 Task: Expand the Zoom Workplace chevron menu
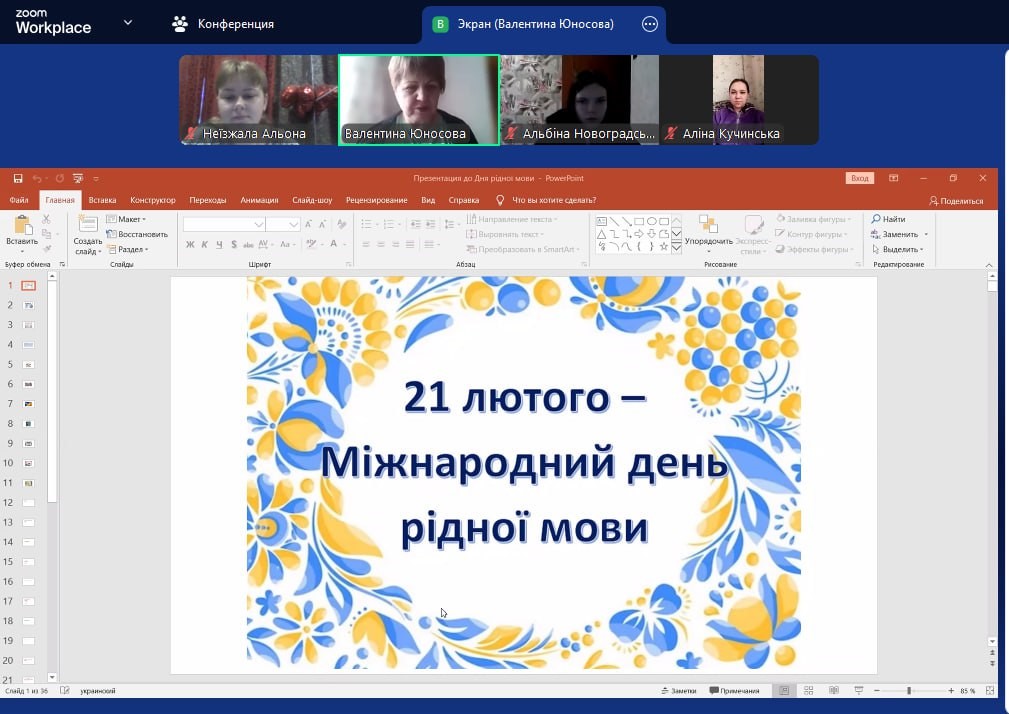pos(128,23)
